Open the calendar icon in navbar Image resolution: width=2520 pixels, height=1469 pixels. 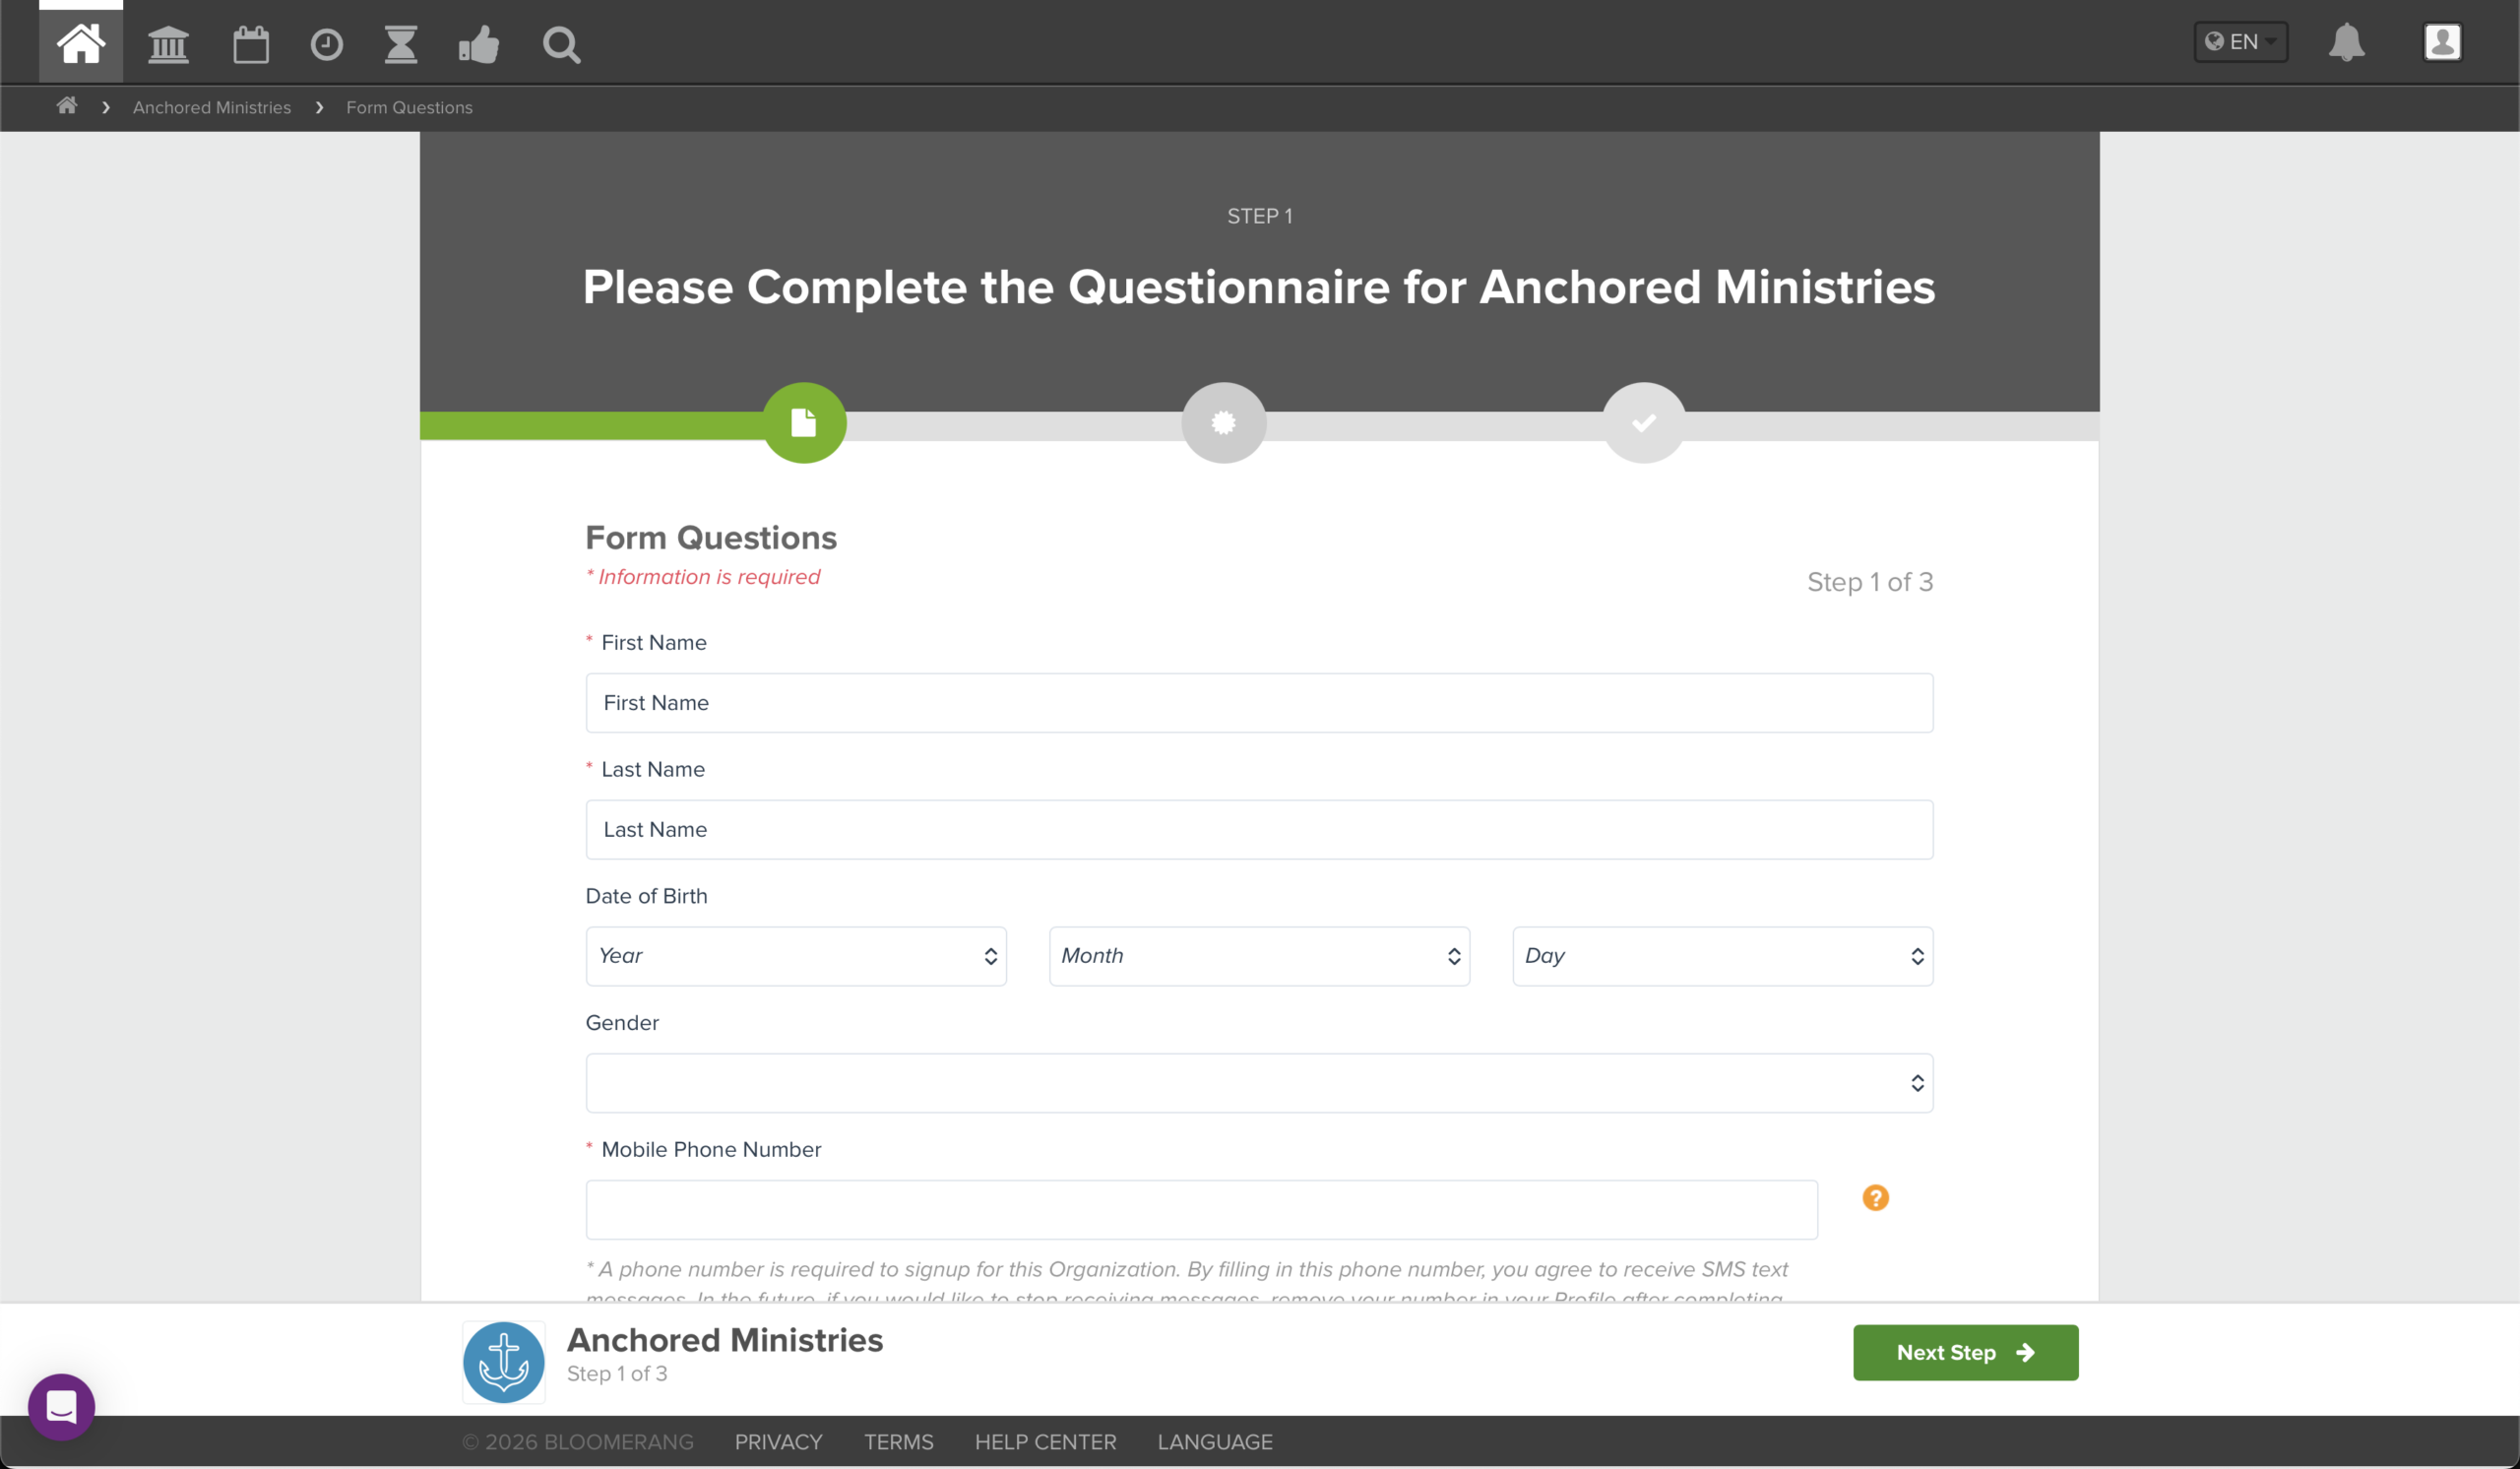[x=251, y=45]
